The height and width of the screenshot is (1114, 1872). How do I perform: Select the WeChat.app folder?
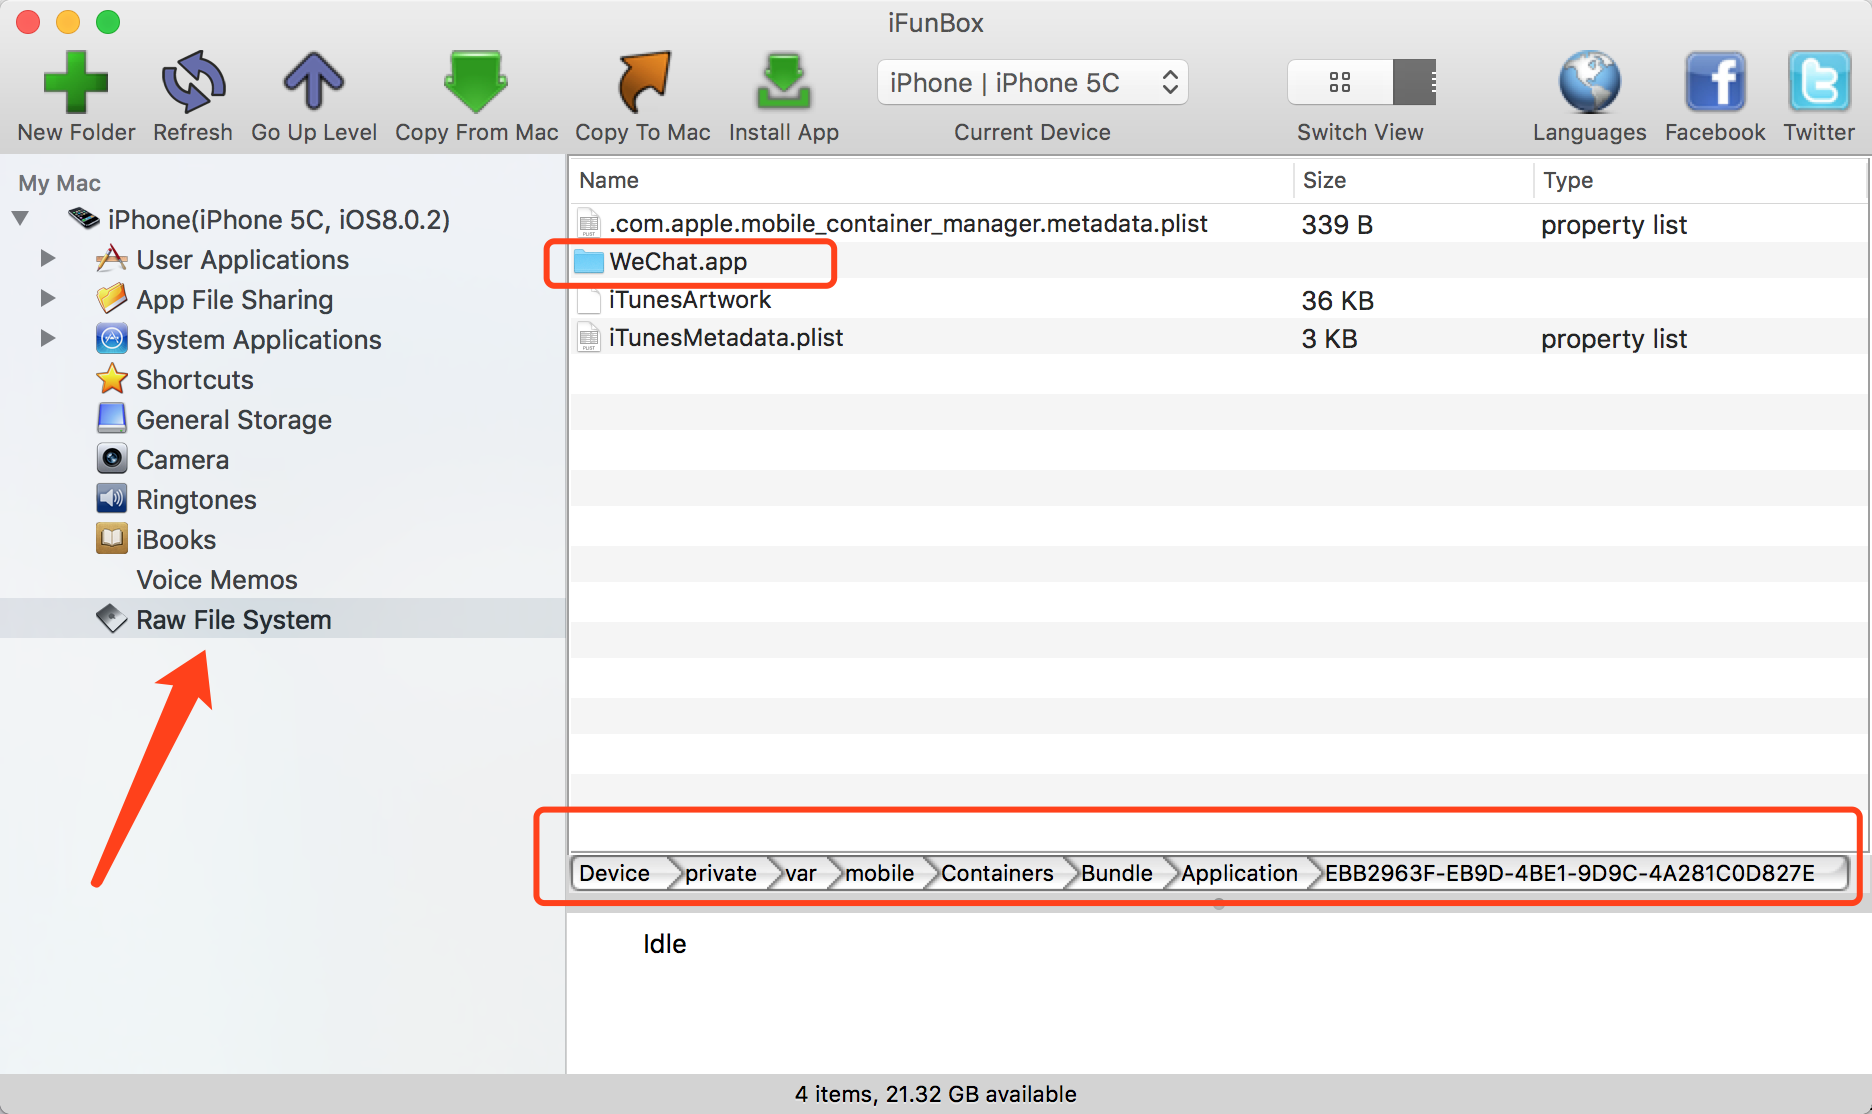678,262
